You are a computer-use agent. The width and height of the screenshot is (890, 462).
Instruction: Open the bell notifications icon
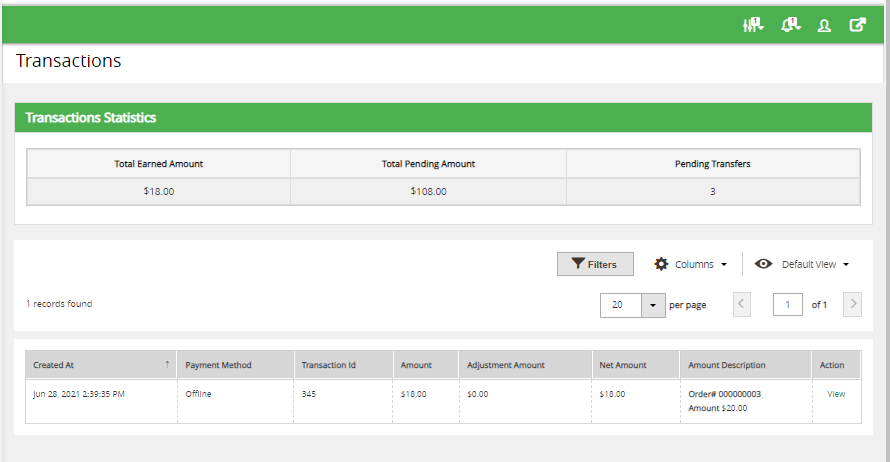pyautogui.click(x=790, y=25)
